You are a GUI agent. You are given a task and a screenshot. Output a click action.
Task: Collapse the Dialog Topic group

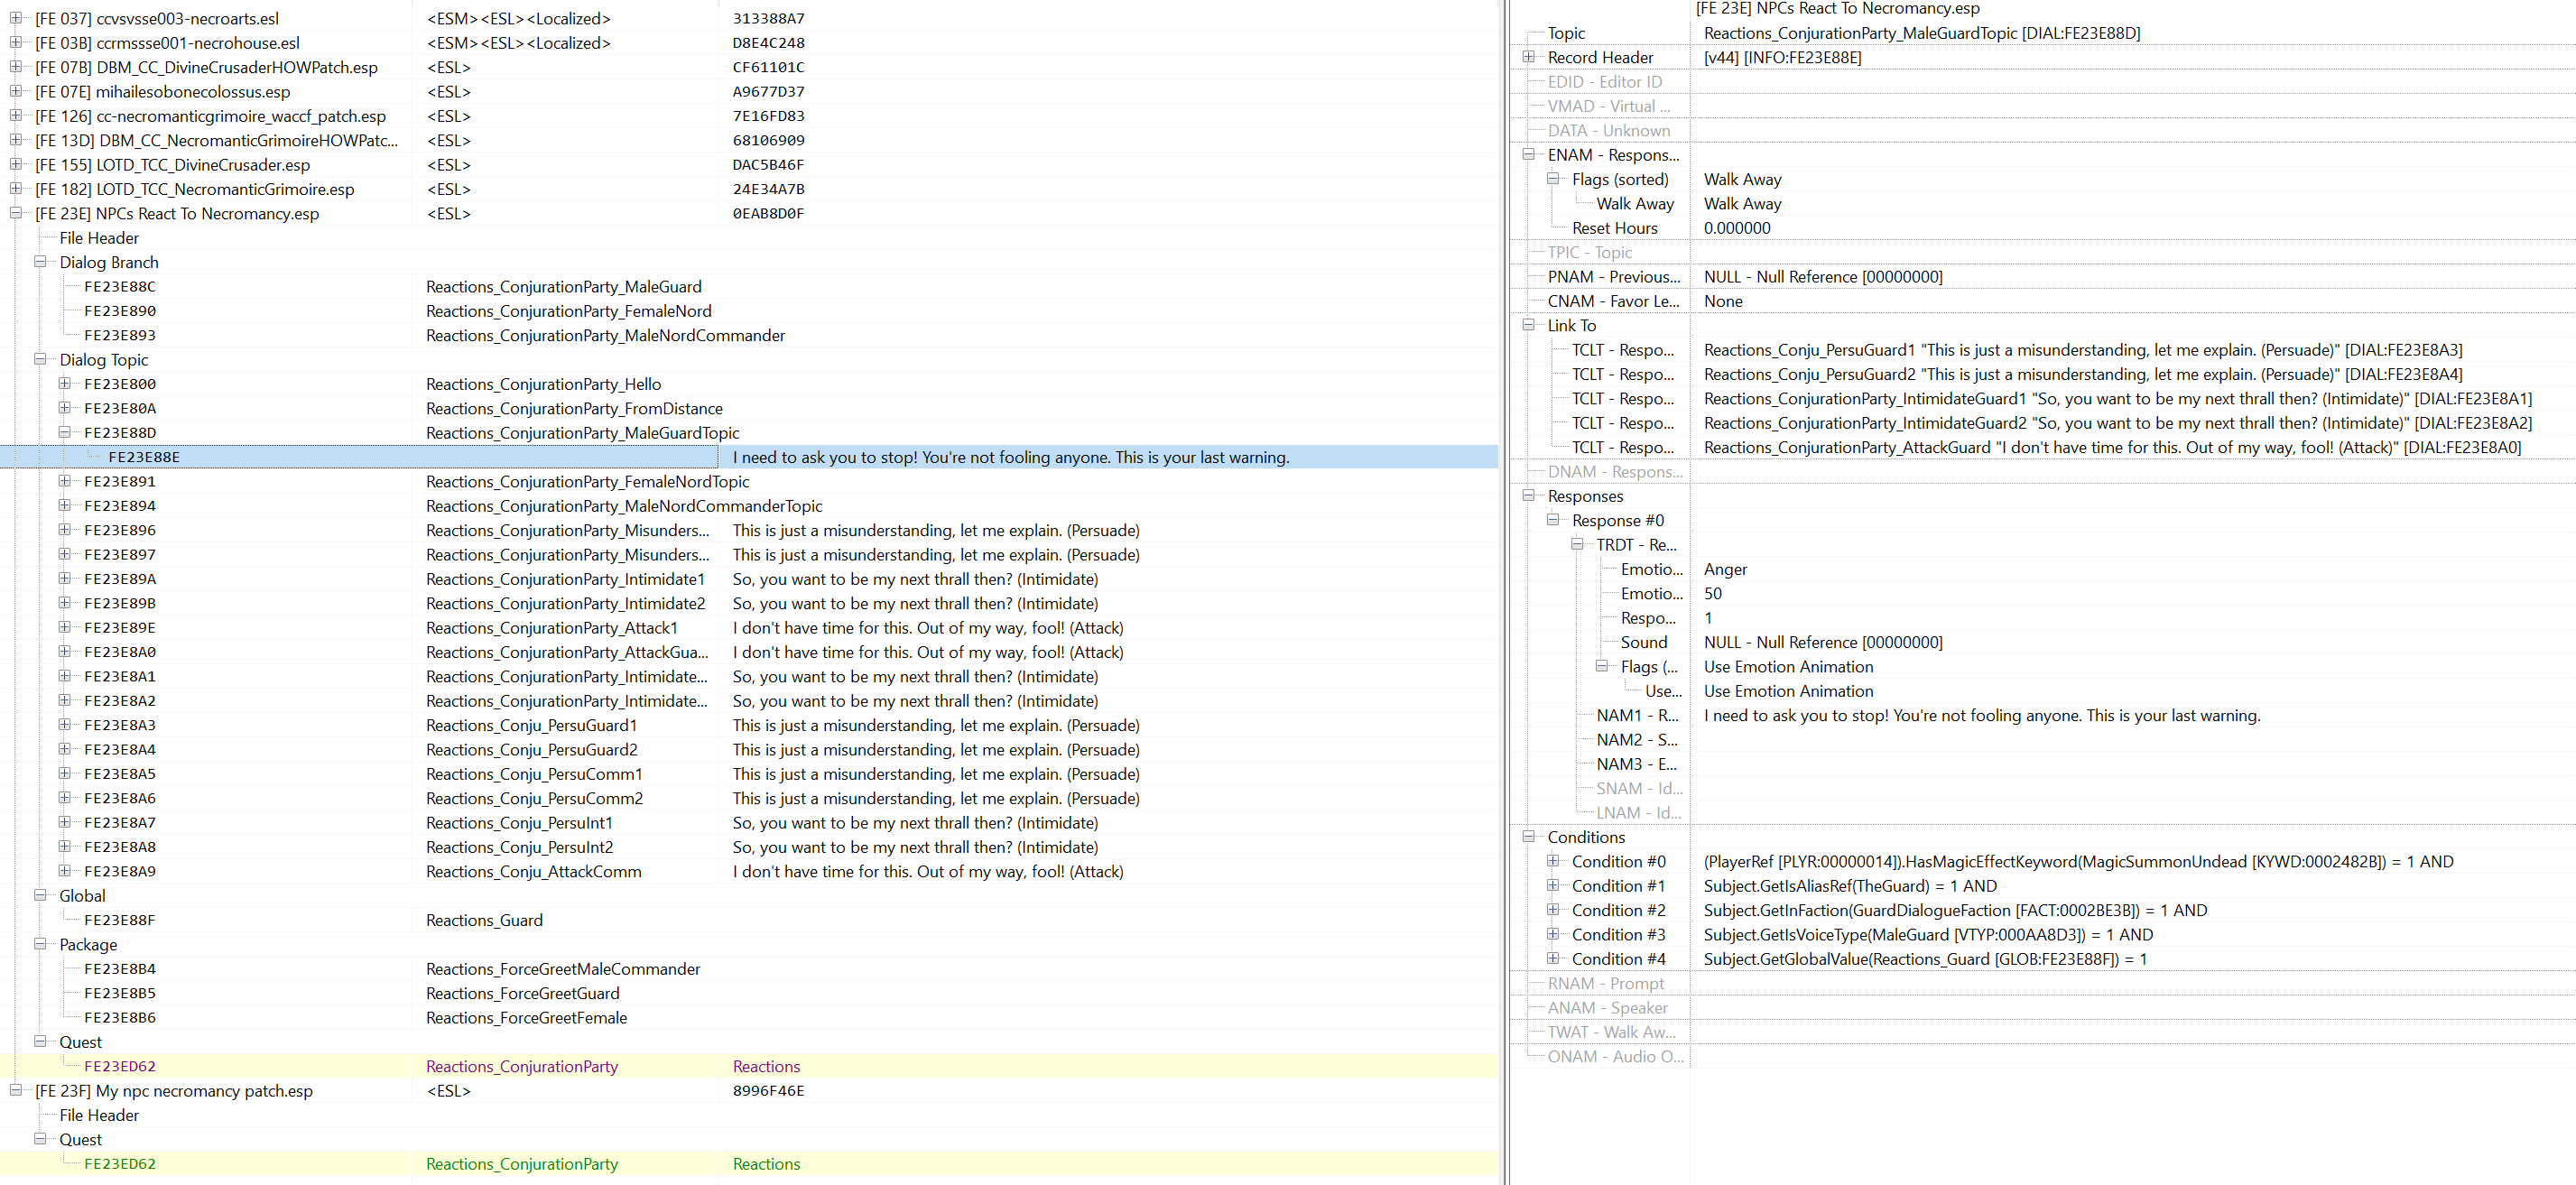click(40, 359)
